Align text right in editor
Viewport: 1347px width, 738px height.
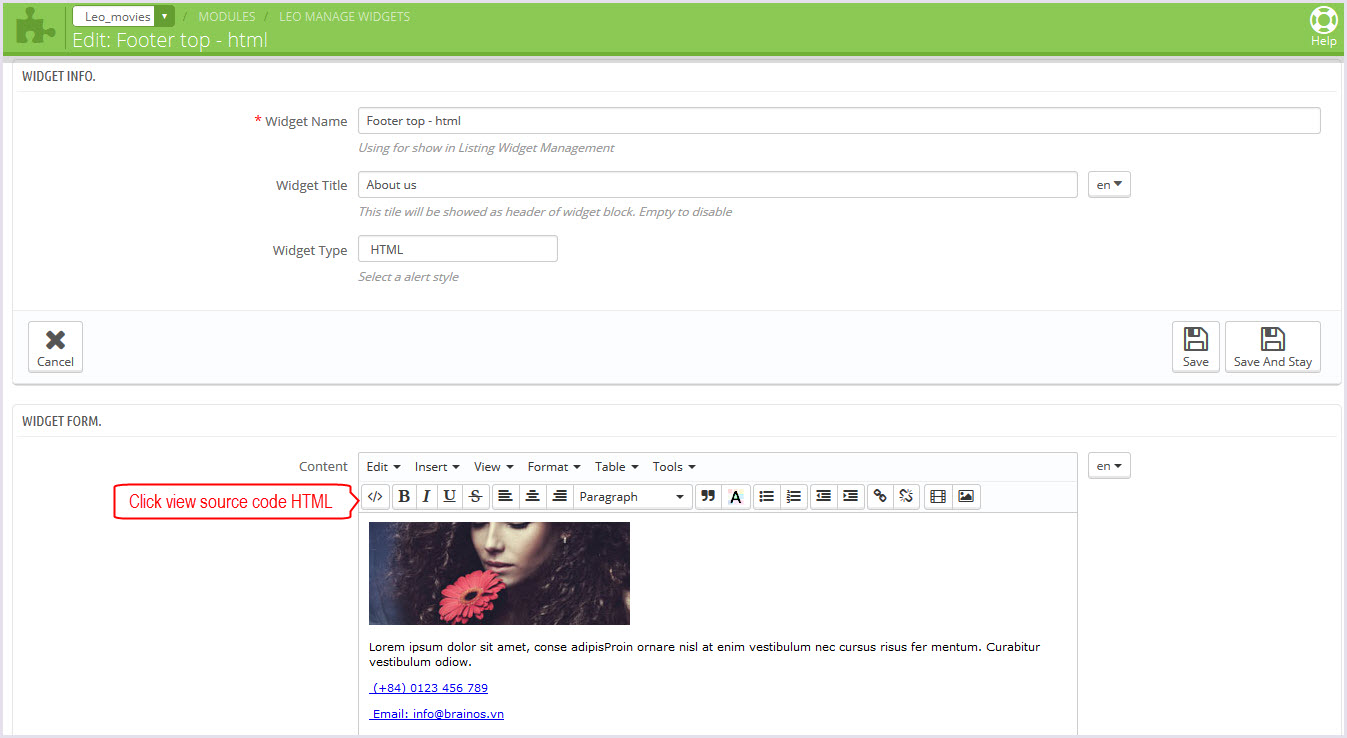pyautogui.click(x=560, y=497)
